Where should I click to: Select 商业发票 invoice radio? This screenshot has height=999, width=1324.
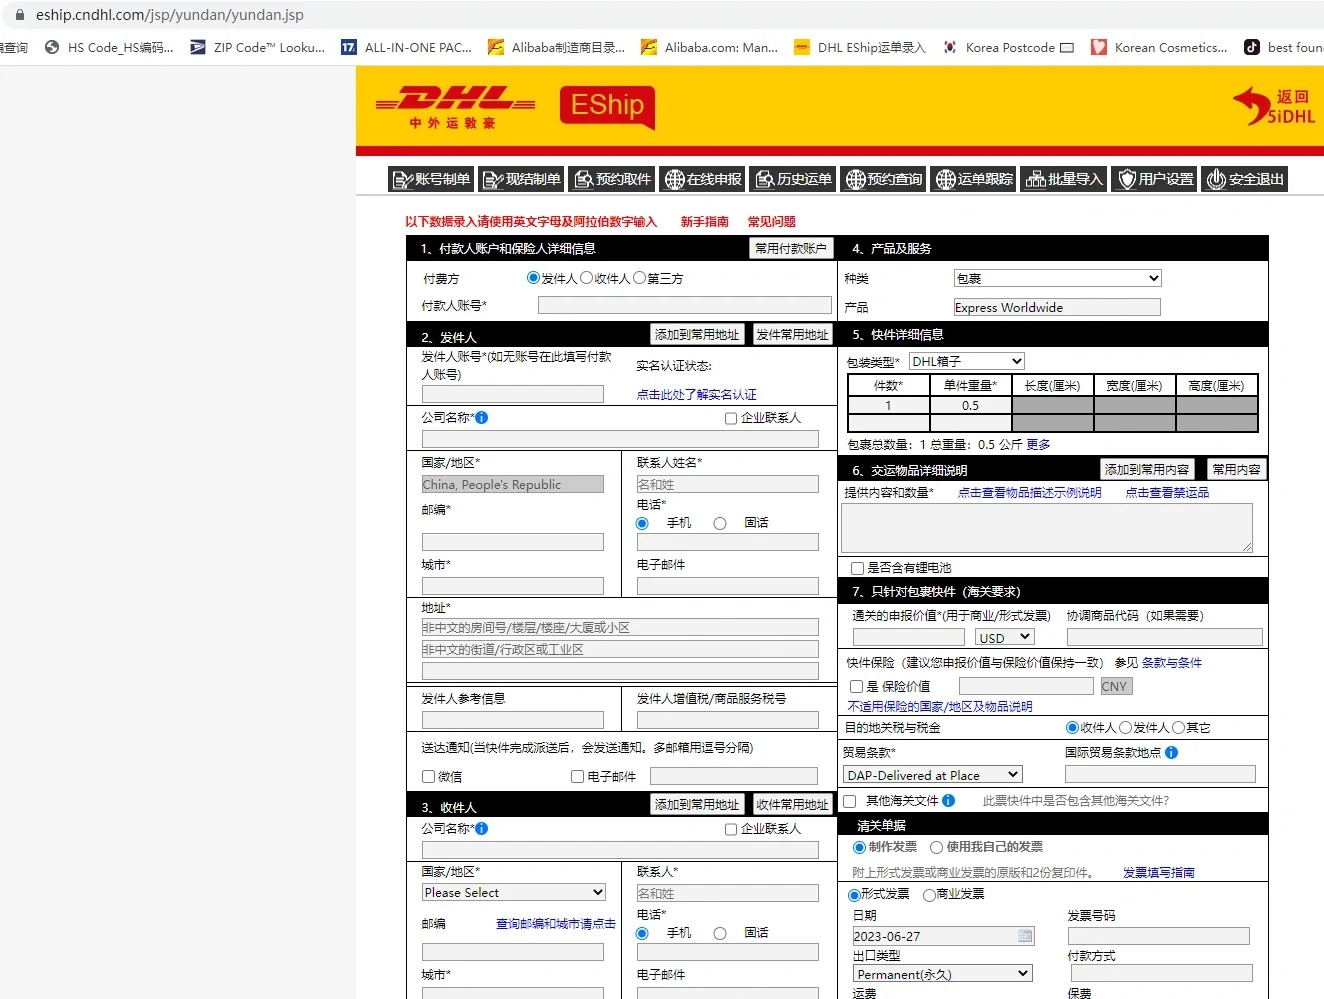click(x=929, y=895)
